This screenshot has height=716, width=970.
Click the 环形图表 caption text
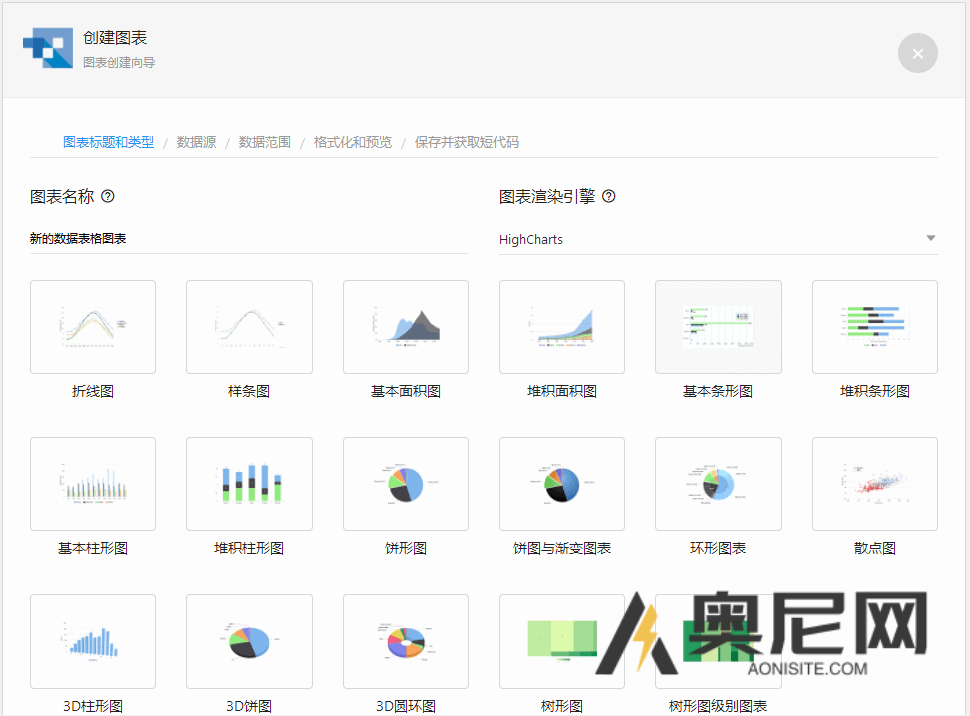[x=718, y=548]
